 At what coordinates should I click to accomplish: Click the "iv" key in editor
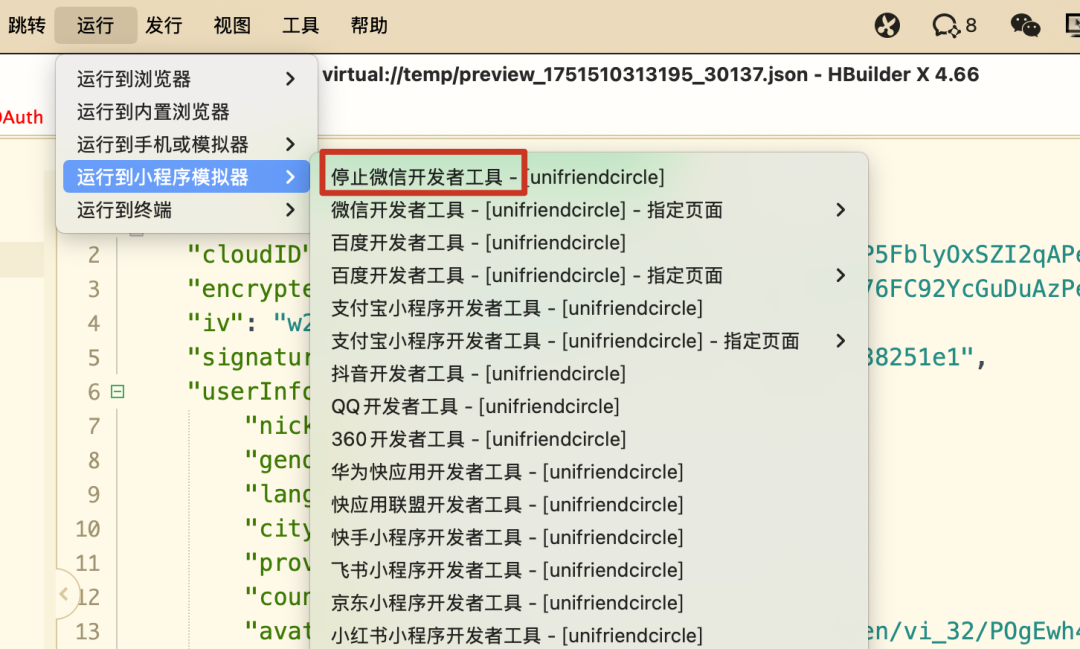(x=217, y=322)
